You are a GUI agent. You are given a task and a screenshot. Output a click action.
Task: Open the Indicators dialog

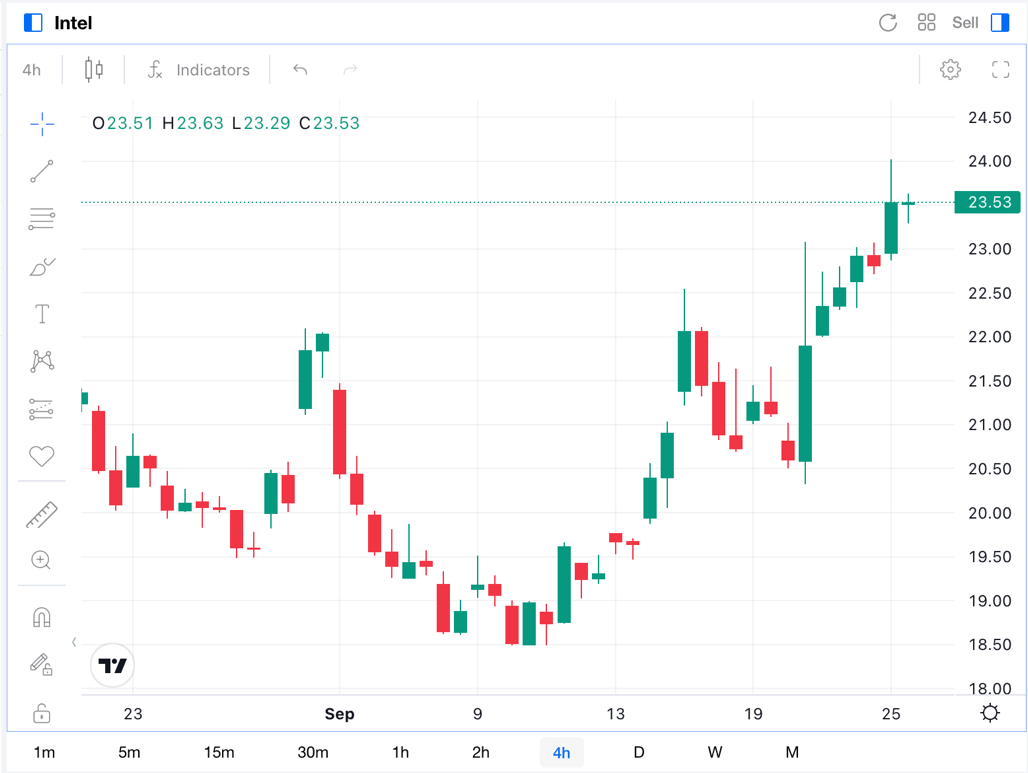point(198,70)
